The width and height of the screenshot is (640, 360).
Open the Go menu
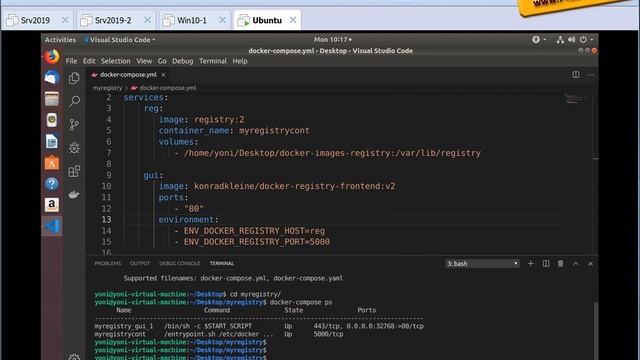[x=162, y=61]
